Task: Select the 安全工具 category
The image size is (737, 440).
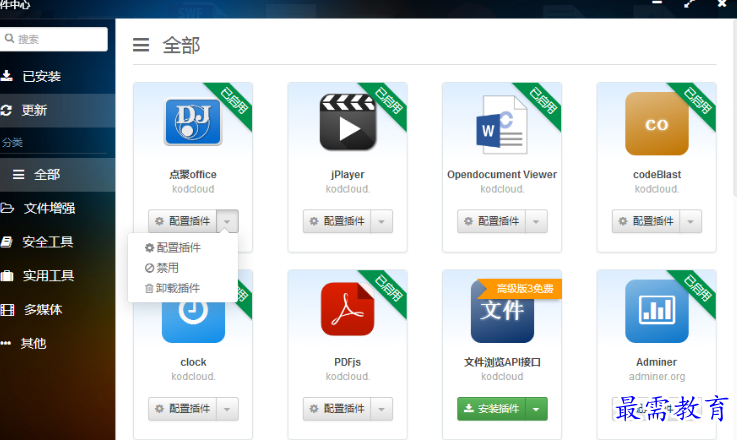Action: coord(57,242)
